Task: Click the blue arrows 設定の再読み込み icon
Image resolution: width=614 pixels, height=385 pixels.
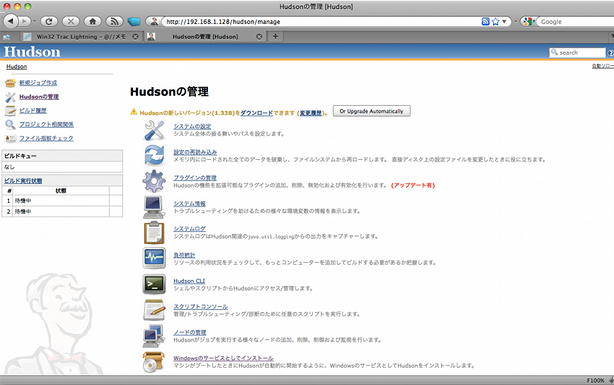Action: click(x=154, y=155)
